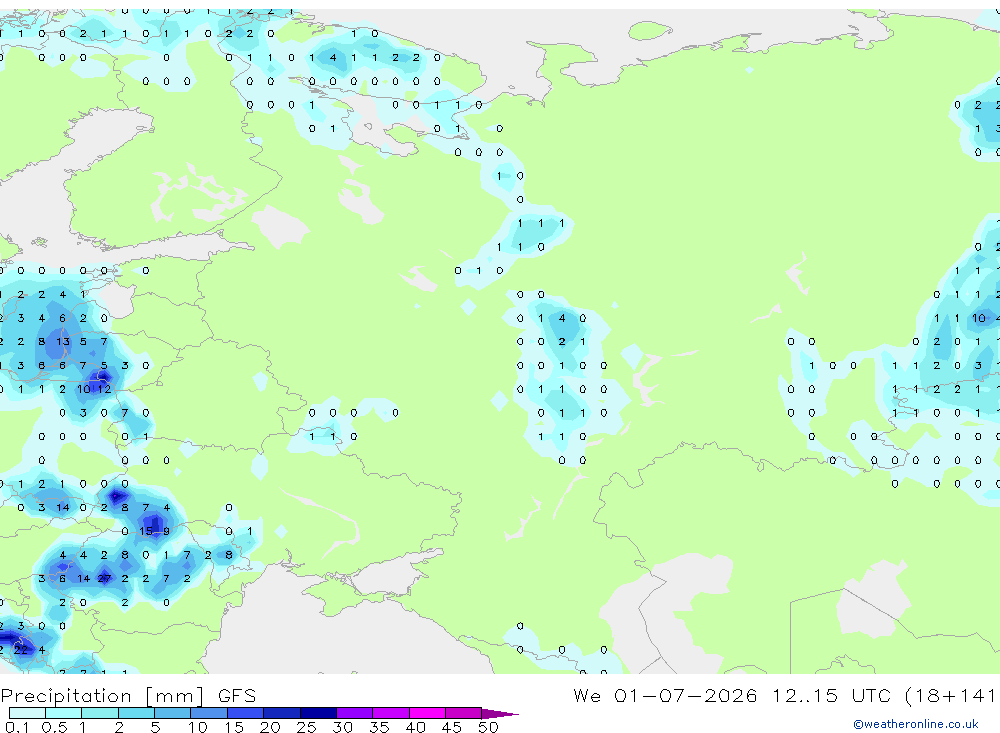This screenshot has width=1000, height=733.
Task: Click the '0.5' legend label
Action: pyautogui.click(x=54, y=727)
